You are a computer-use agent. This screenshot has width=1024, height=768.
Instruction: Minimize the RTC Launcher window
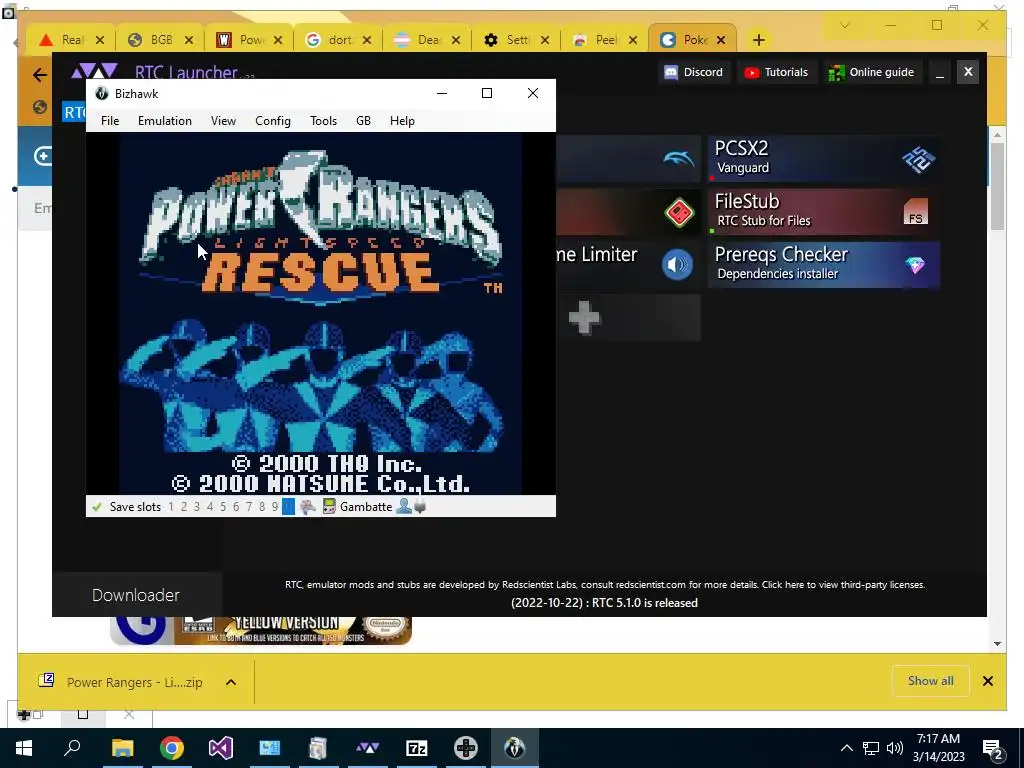940,72
